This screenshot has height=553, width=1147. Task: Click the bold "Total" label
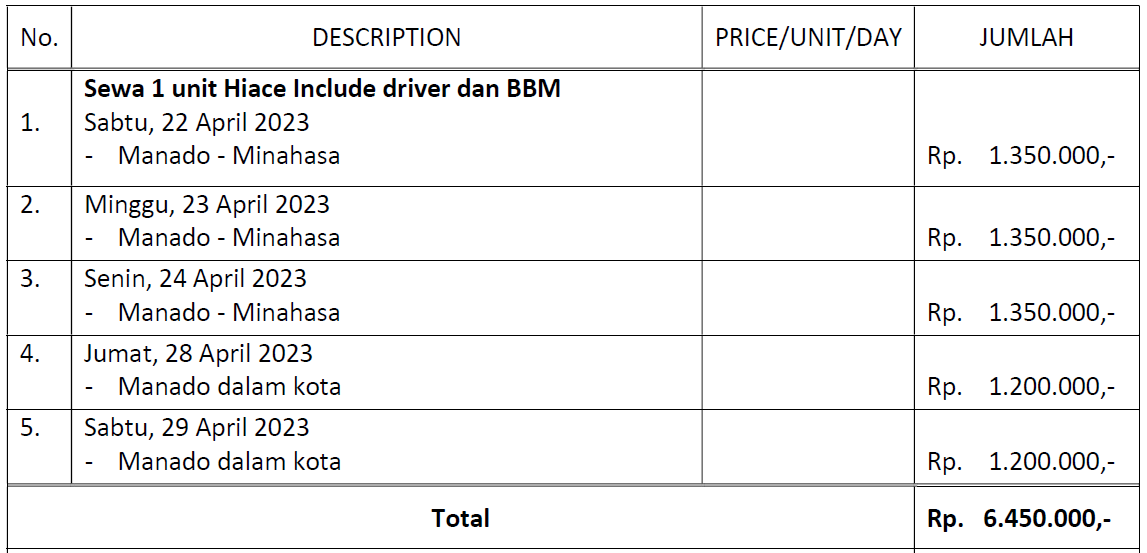pos(460,519)
